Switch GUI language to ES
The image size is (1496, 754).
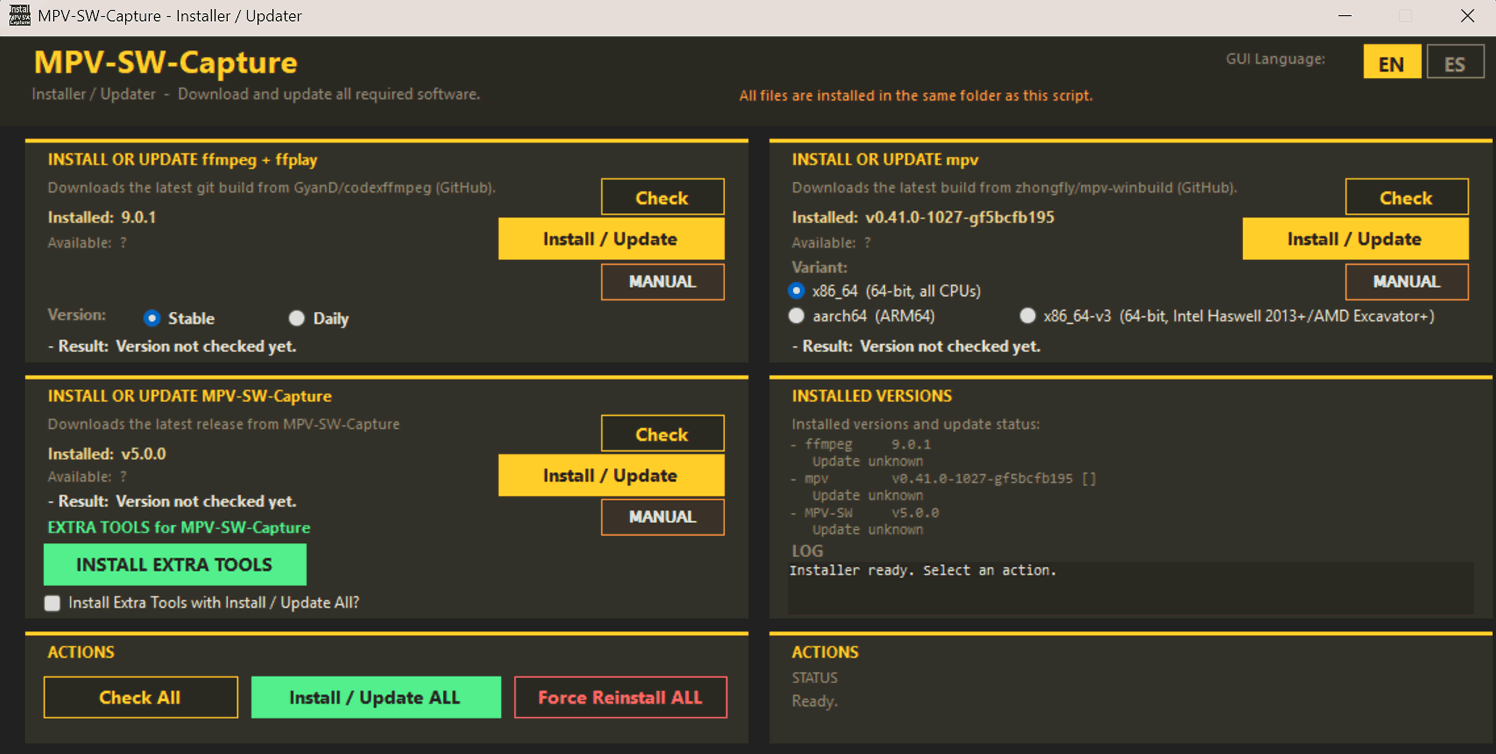1454,63
